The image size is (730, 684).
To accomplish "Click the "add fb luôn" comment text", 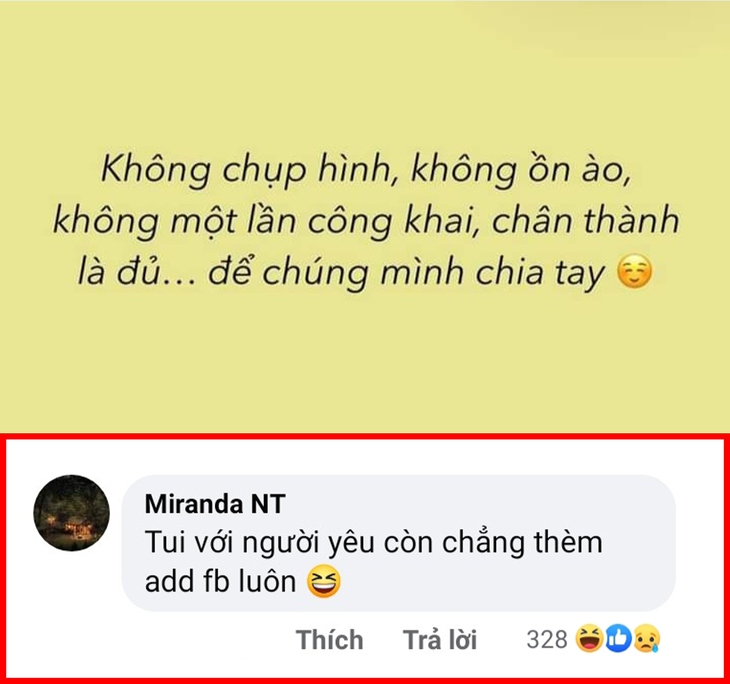I will click(221, 582).
